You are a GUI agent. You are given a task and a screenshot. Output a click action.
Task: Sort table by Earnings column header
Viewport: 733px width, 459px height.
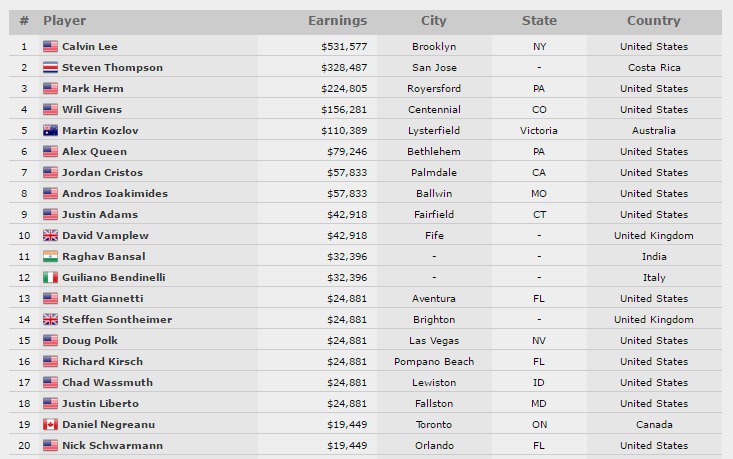(337, 21)
